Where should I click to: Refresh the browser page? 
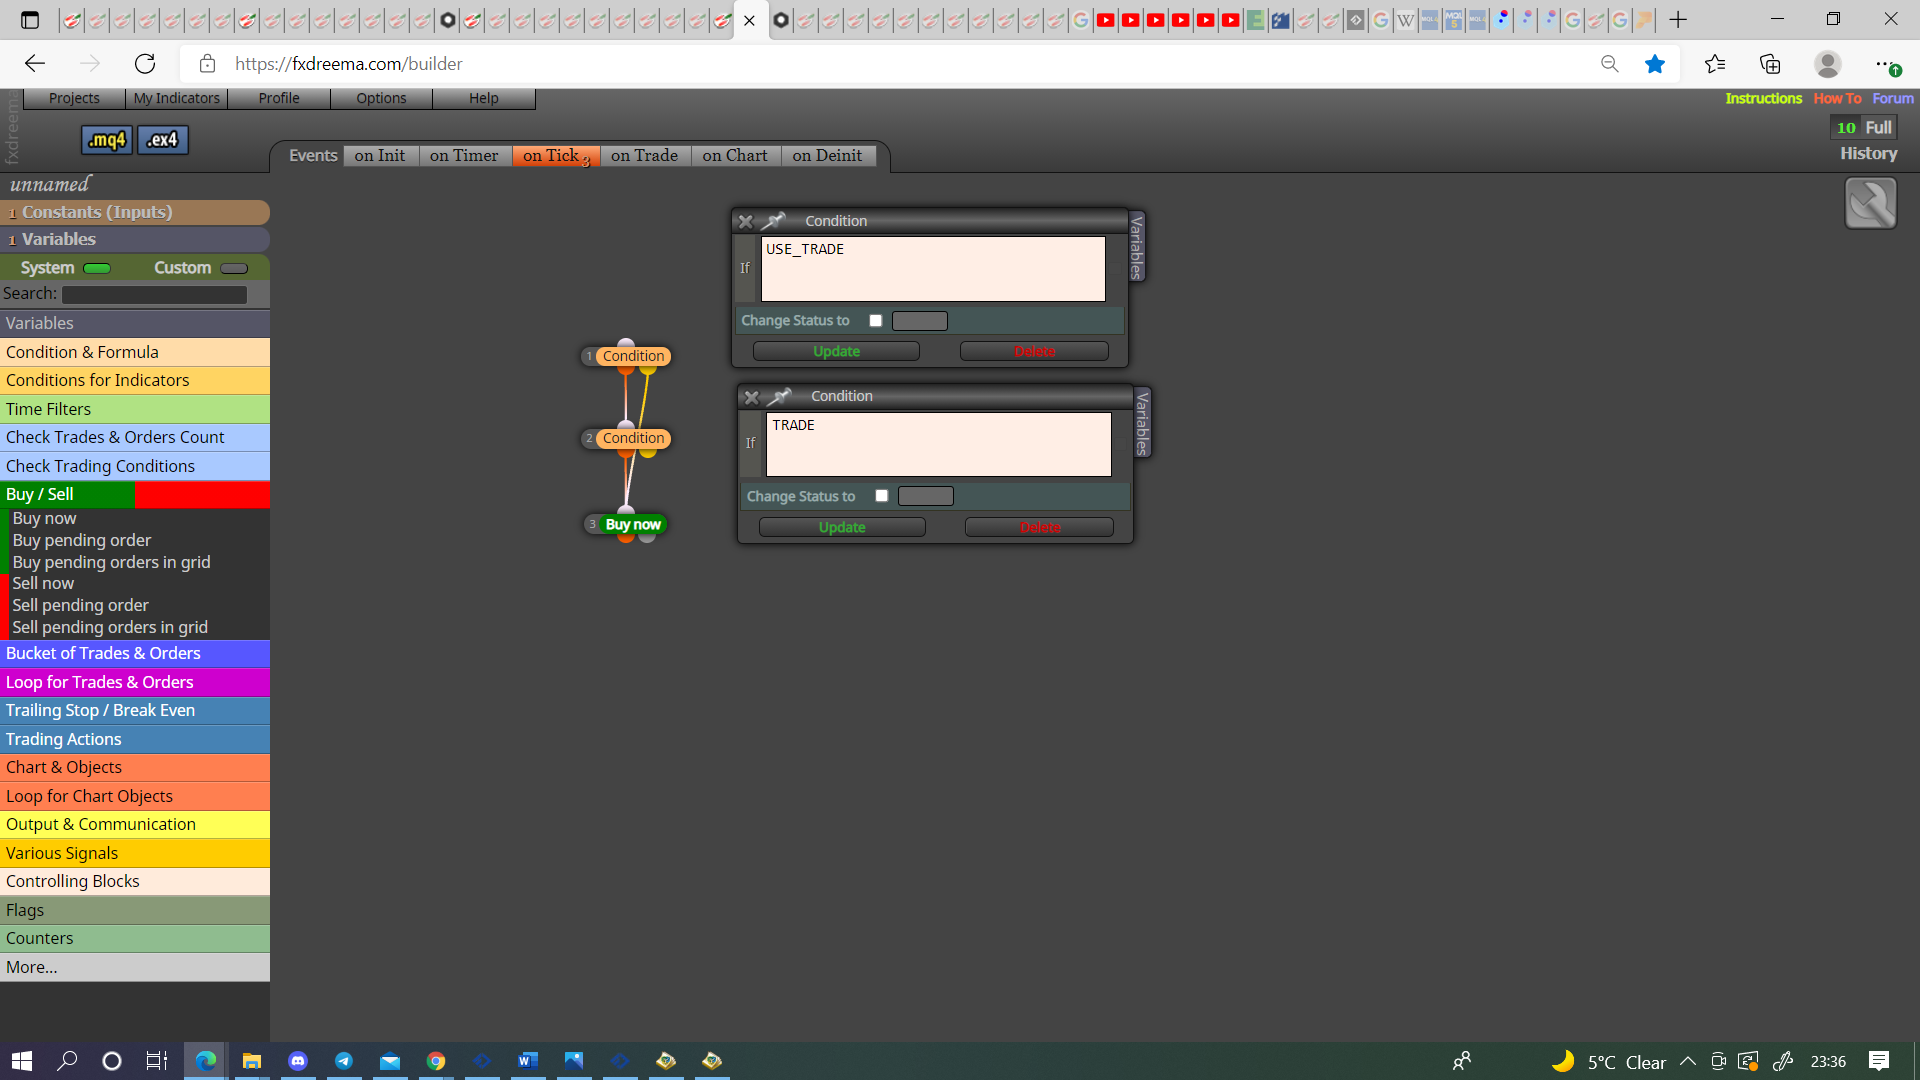point(145,64)
